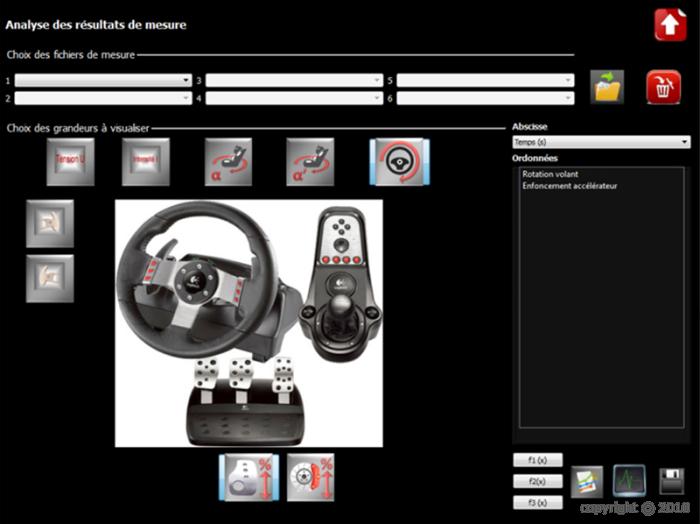This screenshot has width=700, height=524.
Task: Open measurement file dropdown number 3
Action: (x=294, y=80)
